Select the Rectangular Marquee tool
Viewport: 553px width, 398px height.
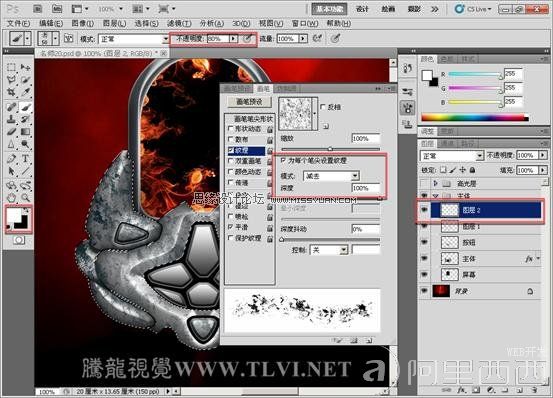coord(12,67)
